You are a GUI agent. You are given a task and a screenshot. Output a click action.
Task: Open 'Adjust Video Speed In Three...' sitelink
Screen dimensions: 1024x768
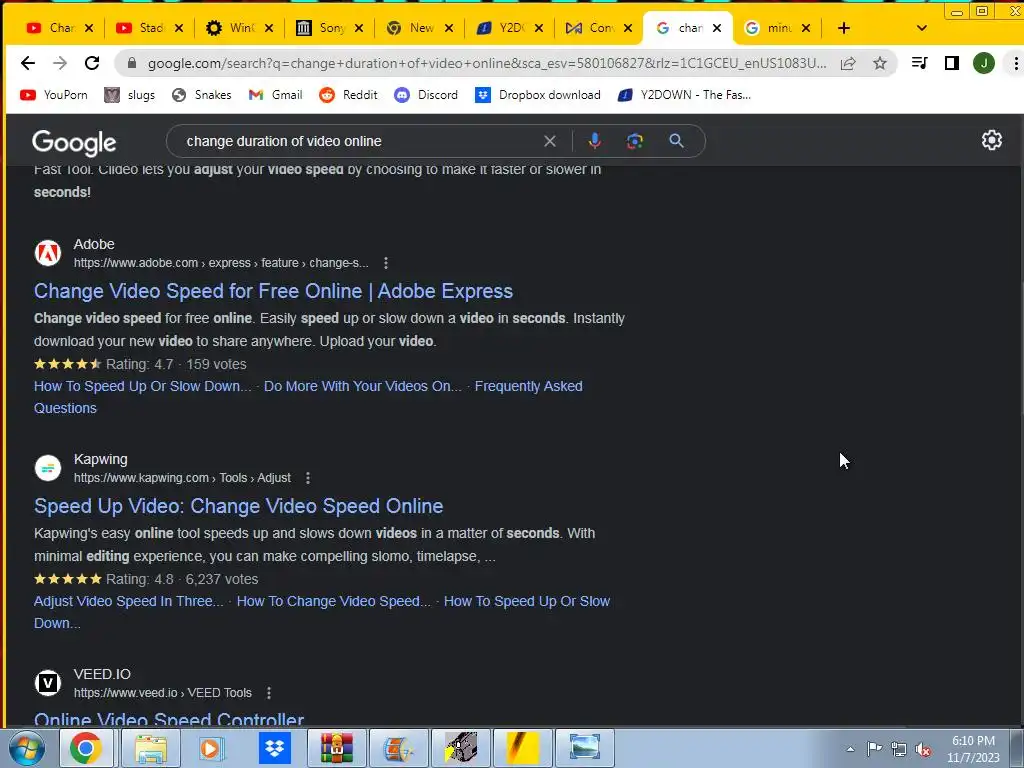129,601
